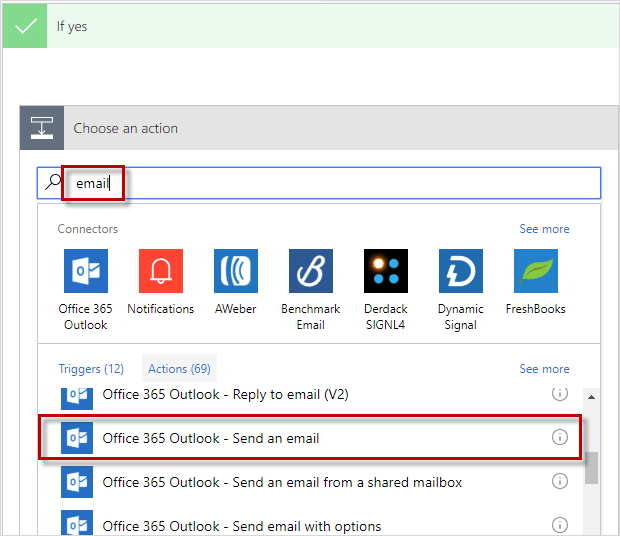This screenshot has height=536, width=620.
Task: Show info for shared mailbox email action
Action: coord(560,481)
